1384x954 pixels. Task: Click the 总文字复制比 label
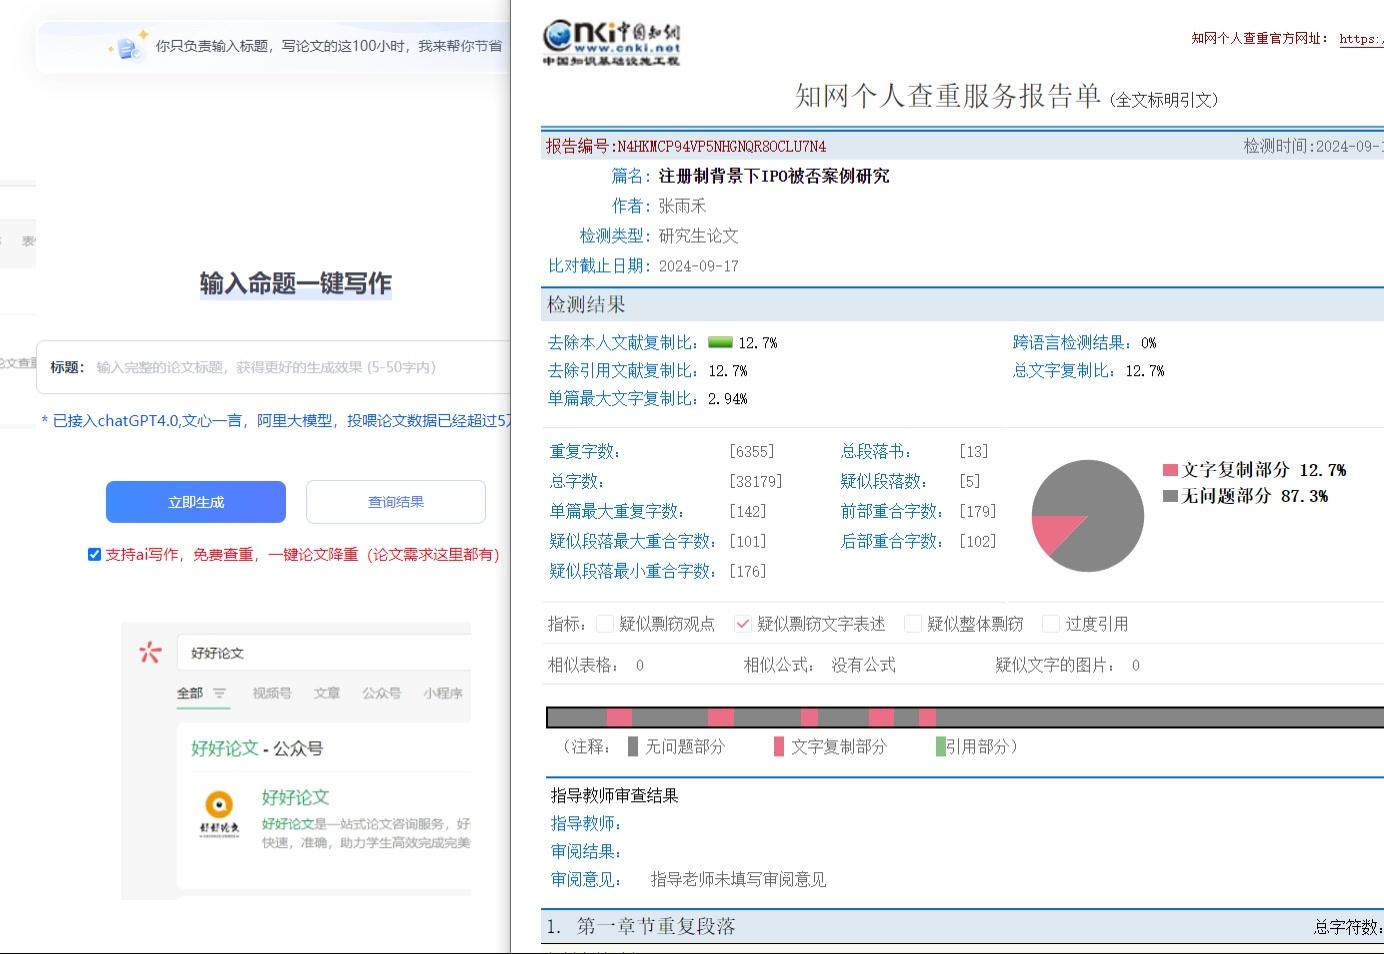[1064, 371]
